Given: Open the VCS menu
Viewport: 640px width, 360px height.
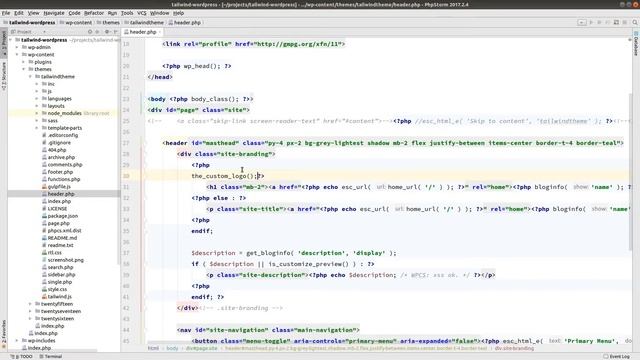Looking at the screenshot, I should coord(142,13).
